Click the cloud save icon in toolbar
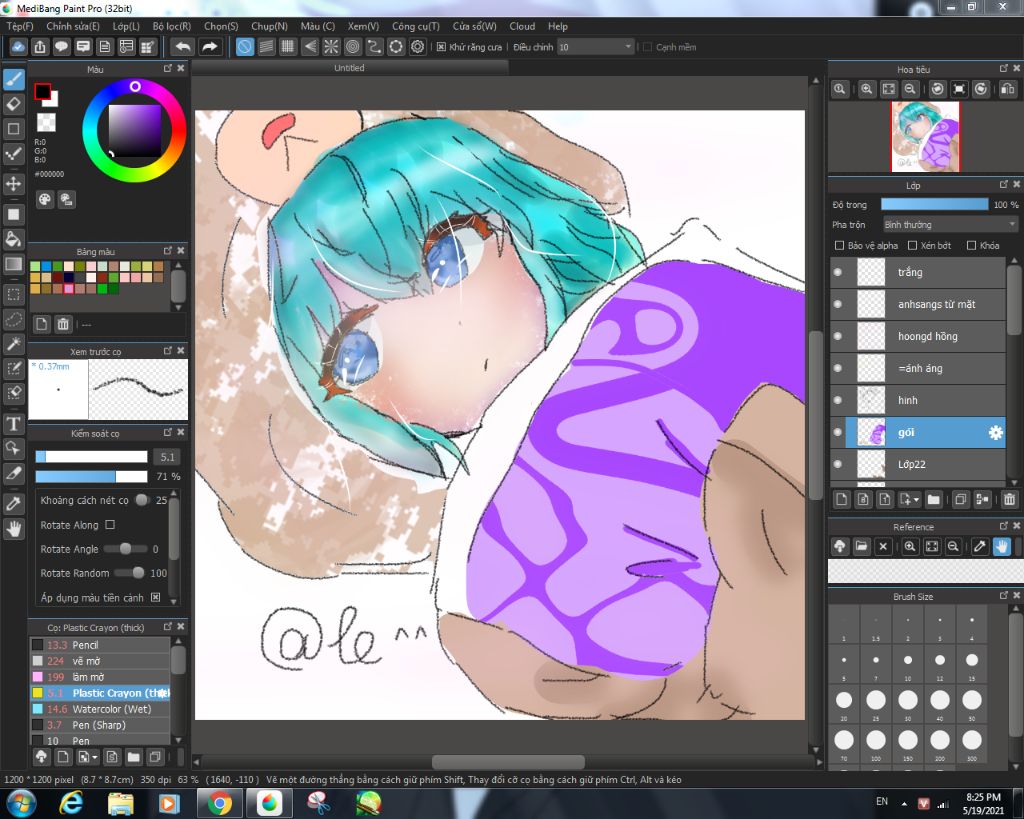1024x819 pixels. click(18, 47)
